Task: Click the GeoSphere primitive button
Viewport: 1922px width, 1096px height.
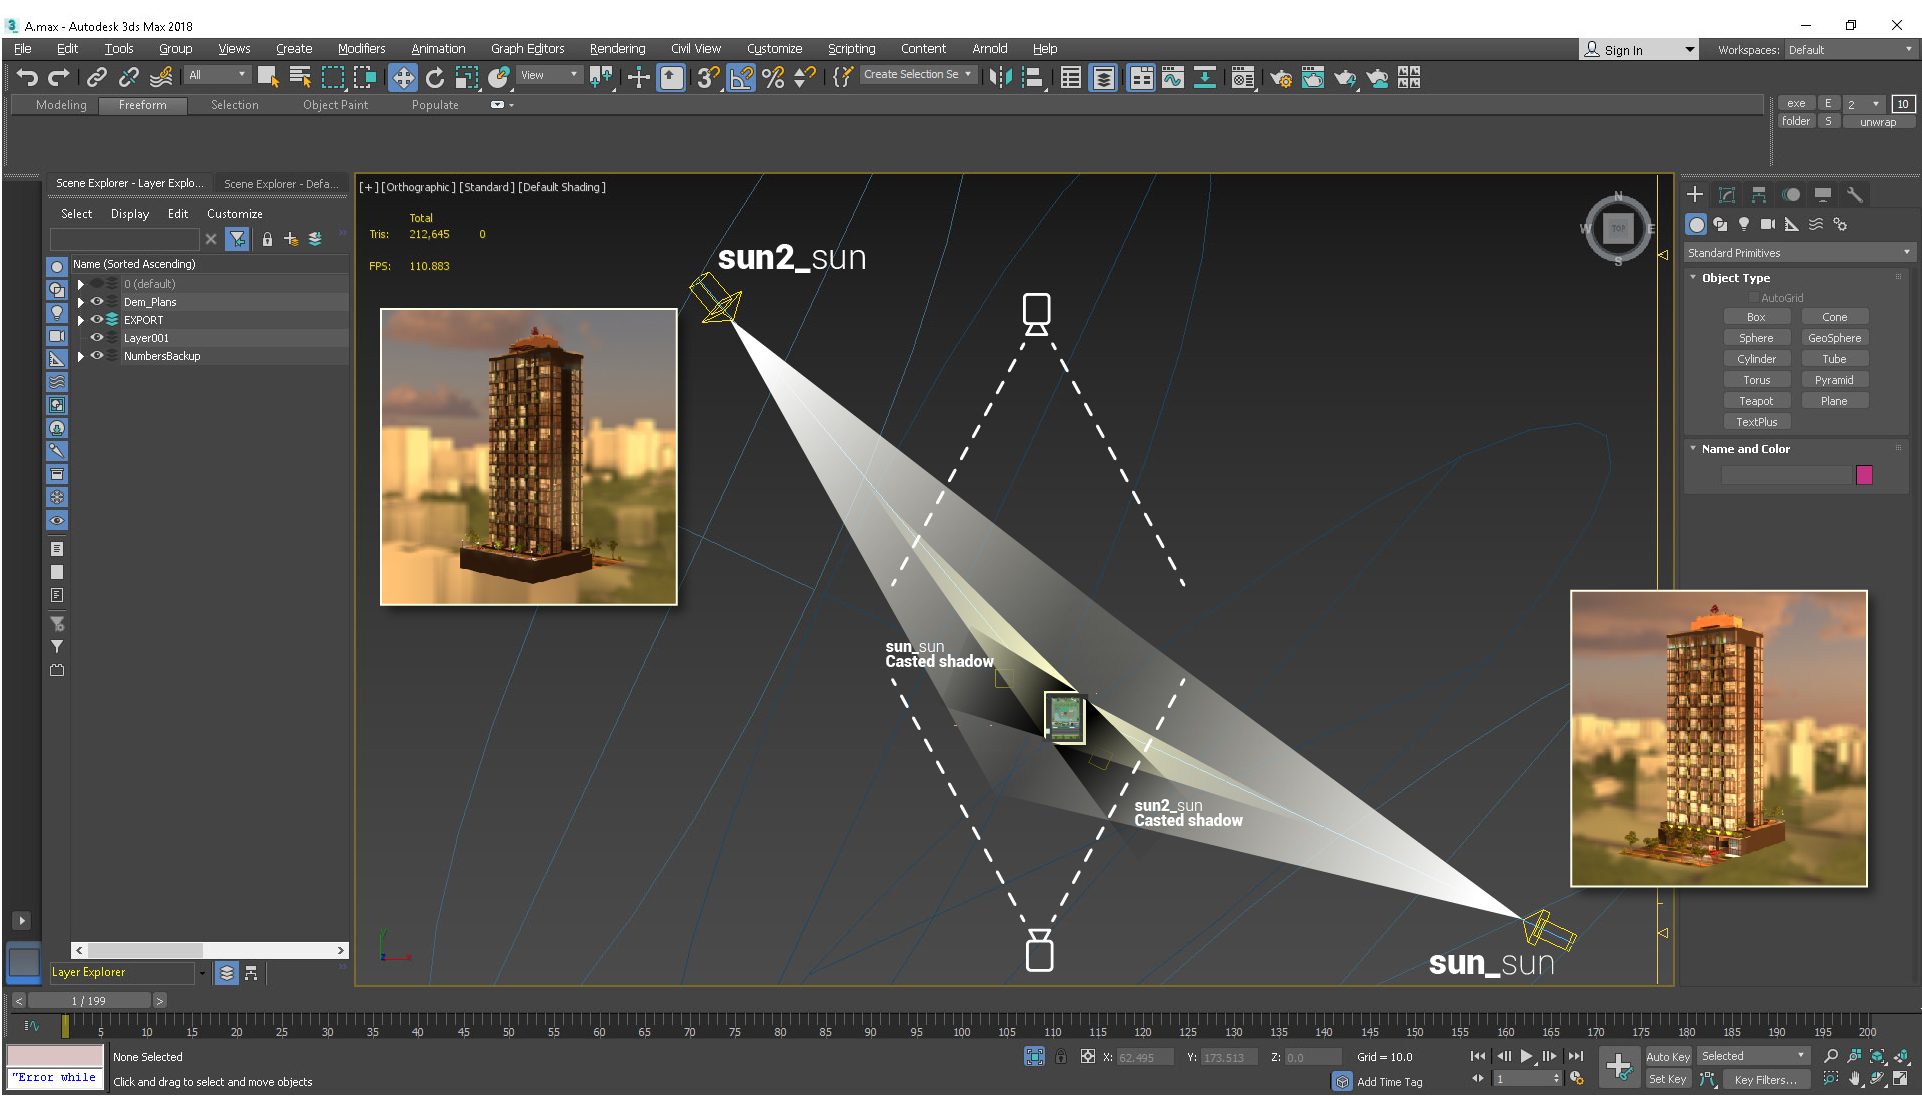Action: [x=1834, y=338]
